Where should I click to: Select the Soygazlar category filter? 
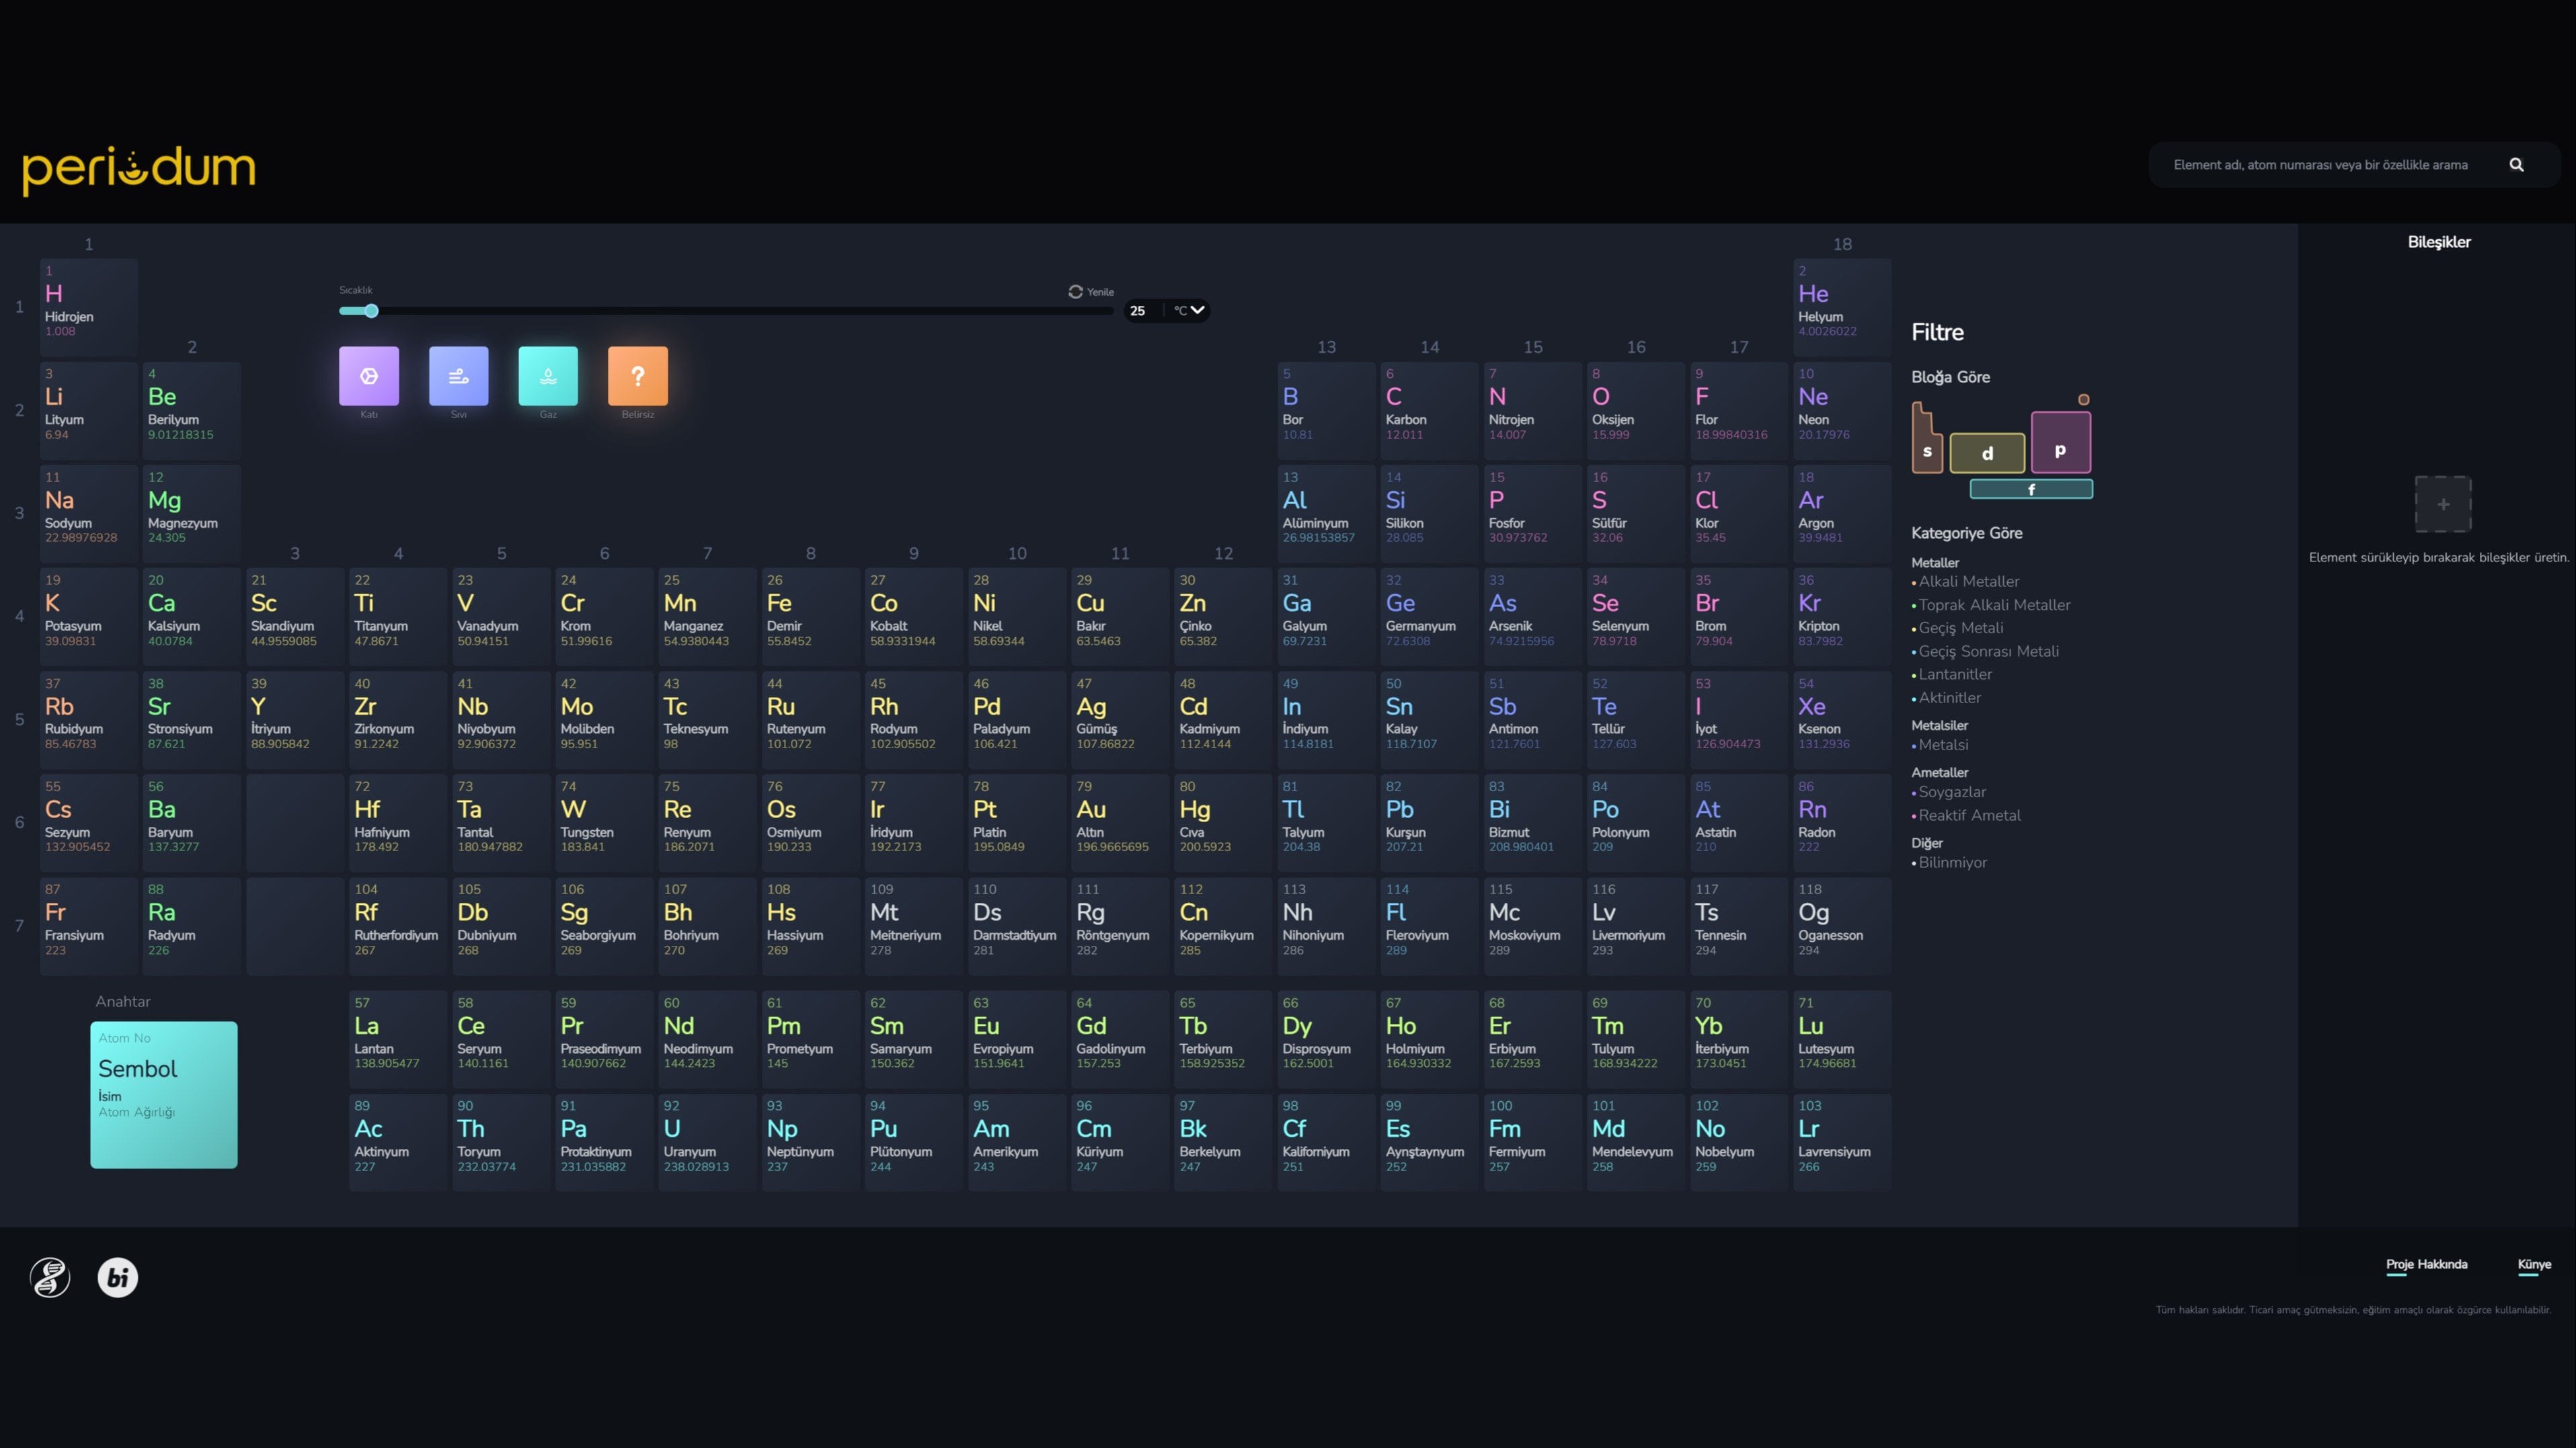1951,792
